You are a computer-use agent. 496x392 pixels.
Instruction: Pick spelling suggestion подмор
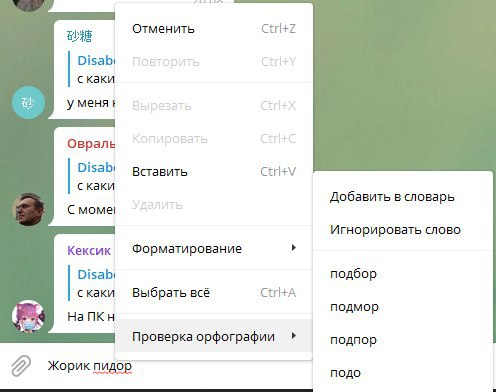click(x=403, y=307)
